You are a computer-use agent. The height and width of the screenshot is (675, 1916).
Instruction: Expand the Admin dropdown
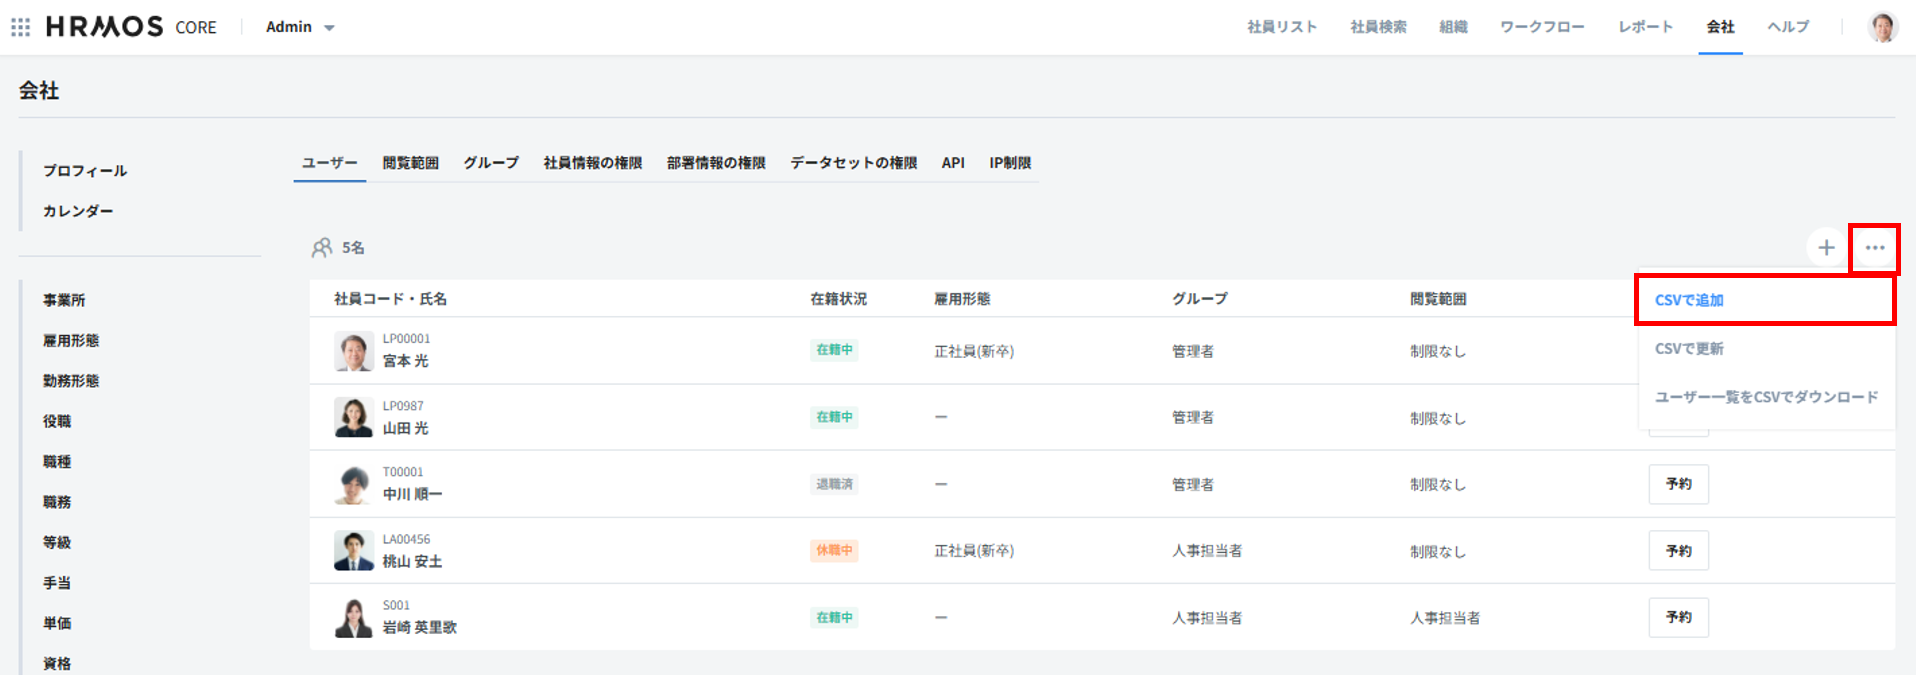pos(300,27)
